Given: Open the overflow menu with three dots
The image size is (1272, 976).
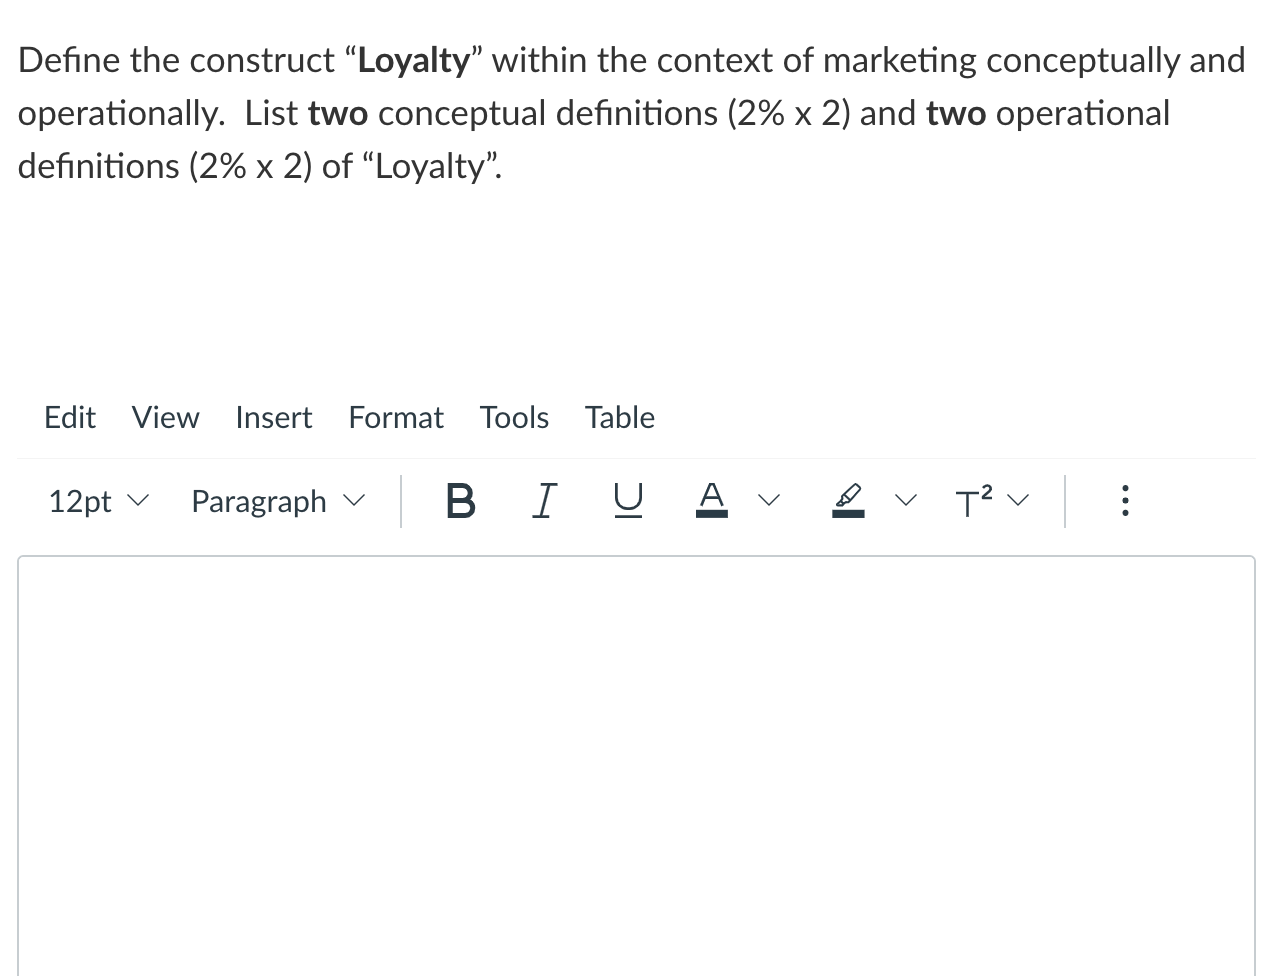Looking at the screenshot, I should pos(1125,501).
